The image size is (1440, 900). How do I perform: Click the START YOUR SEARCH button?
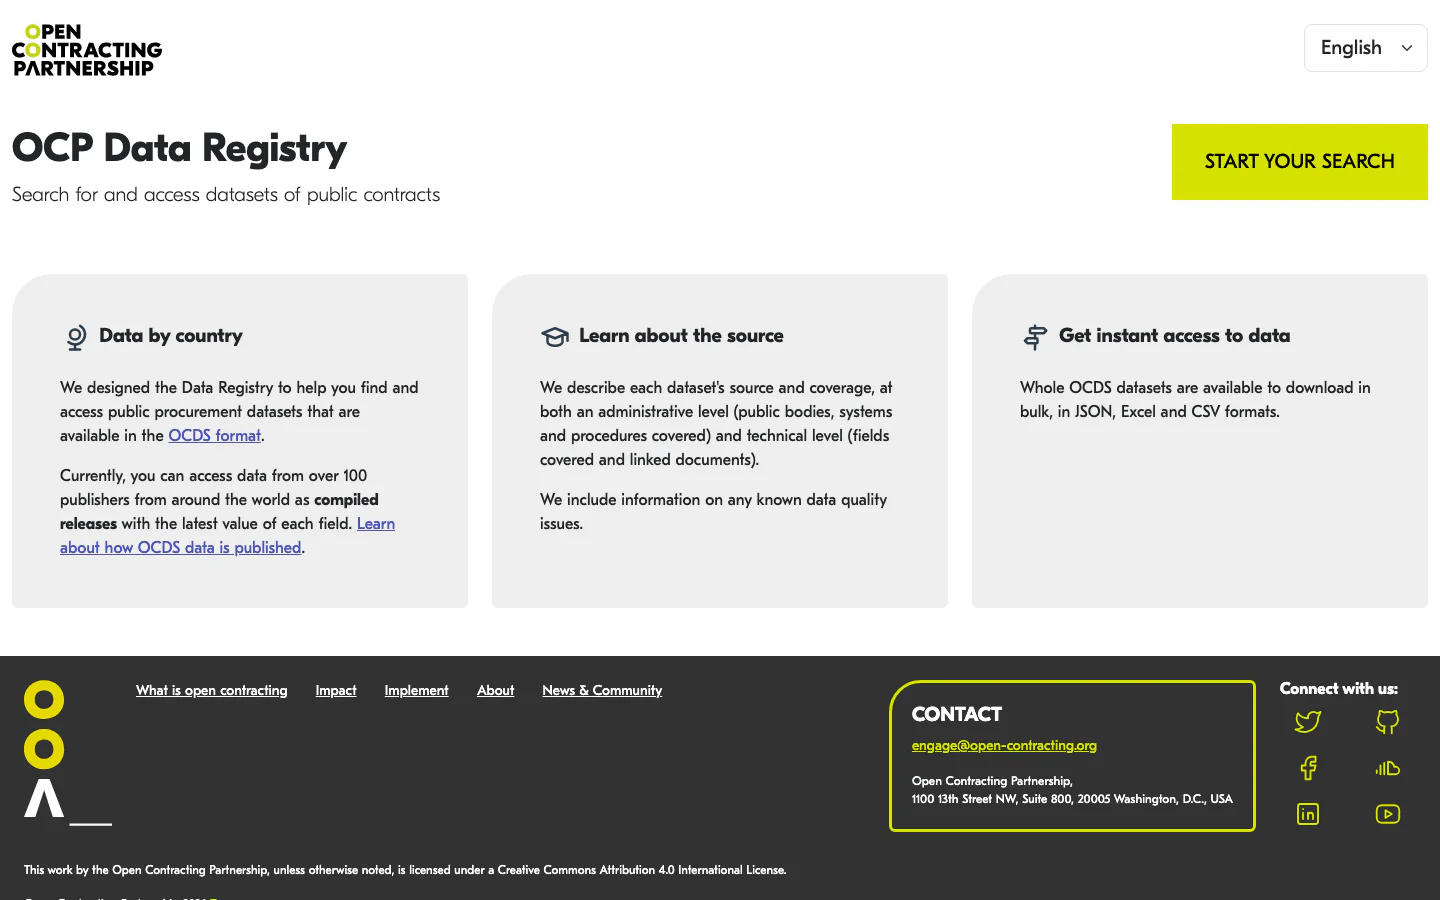[1299, 162]
